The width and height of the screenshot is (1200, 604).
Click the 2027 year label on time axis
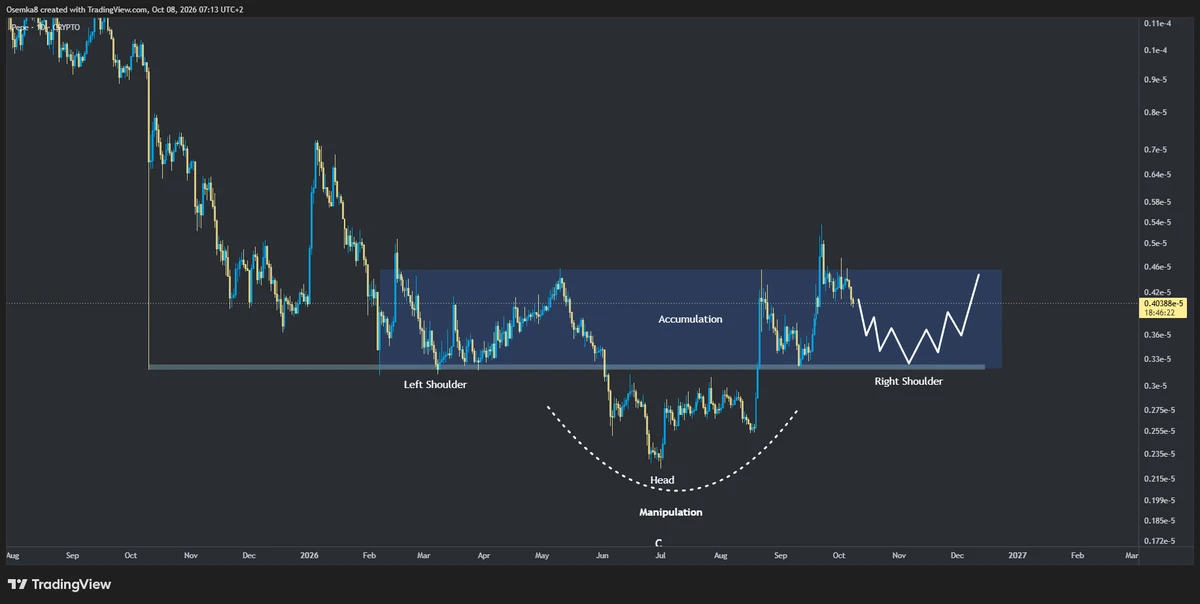pyautogui.click(x=1016, y=553)
